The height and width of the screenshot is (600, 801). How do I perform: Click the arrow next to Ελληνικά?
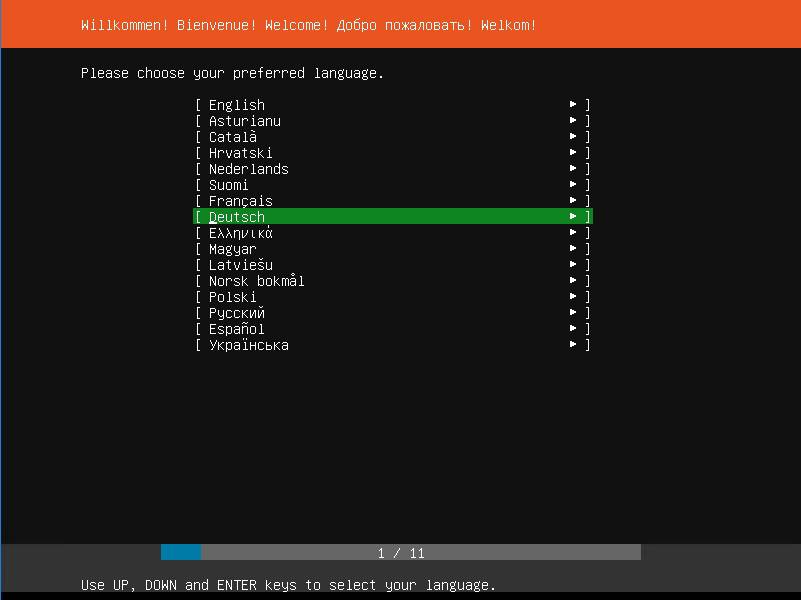[x=573, y=233]
